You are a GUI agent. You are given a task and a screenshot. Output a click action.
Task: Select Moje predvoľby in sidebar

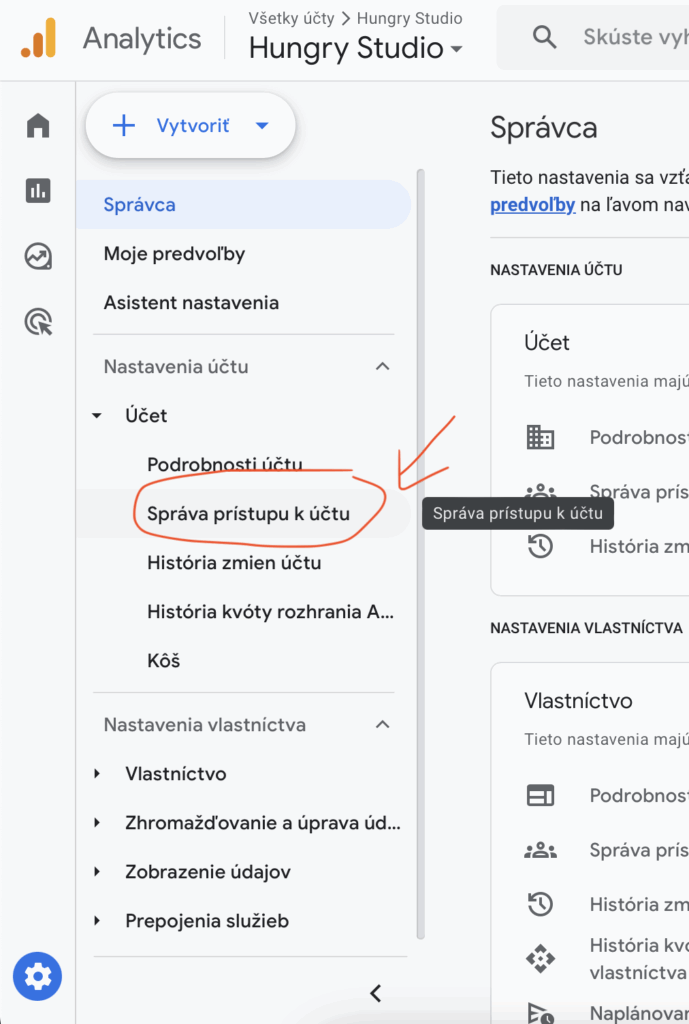(174, 254)
